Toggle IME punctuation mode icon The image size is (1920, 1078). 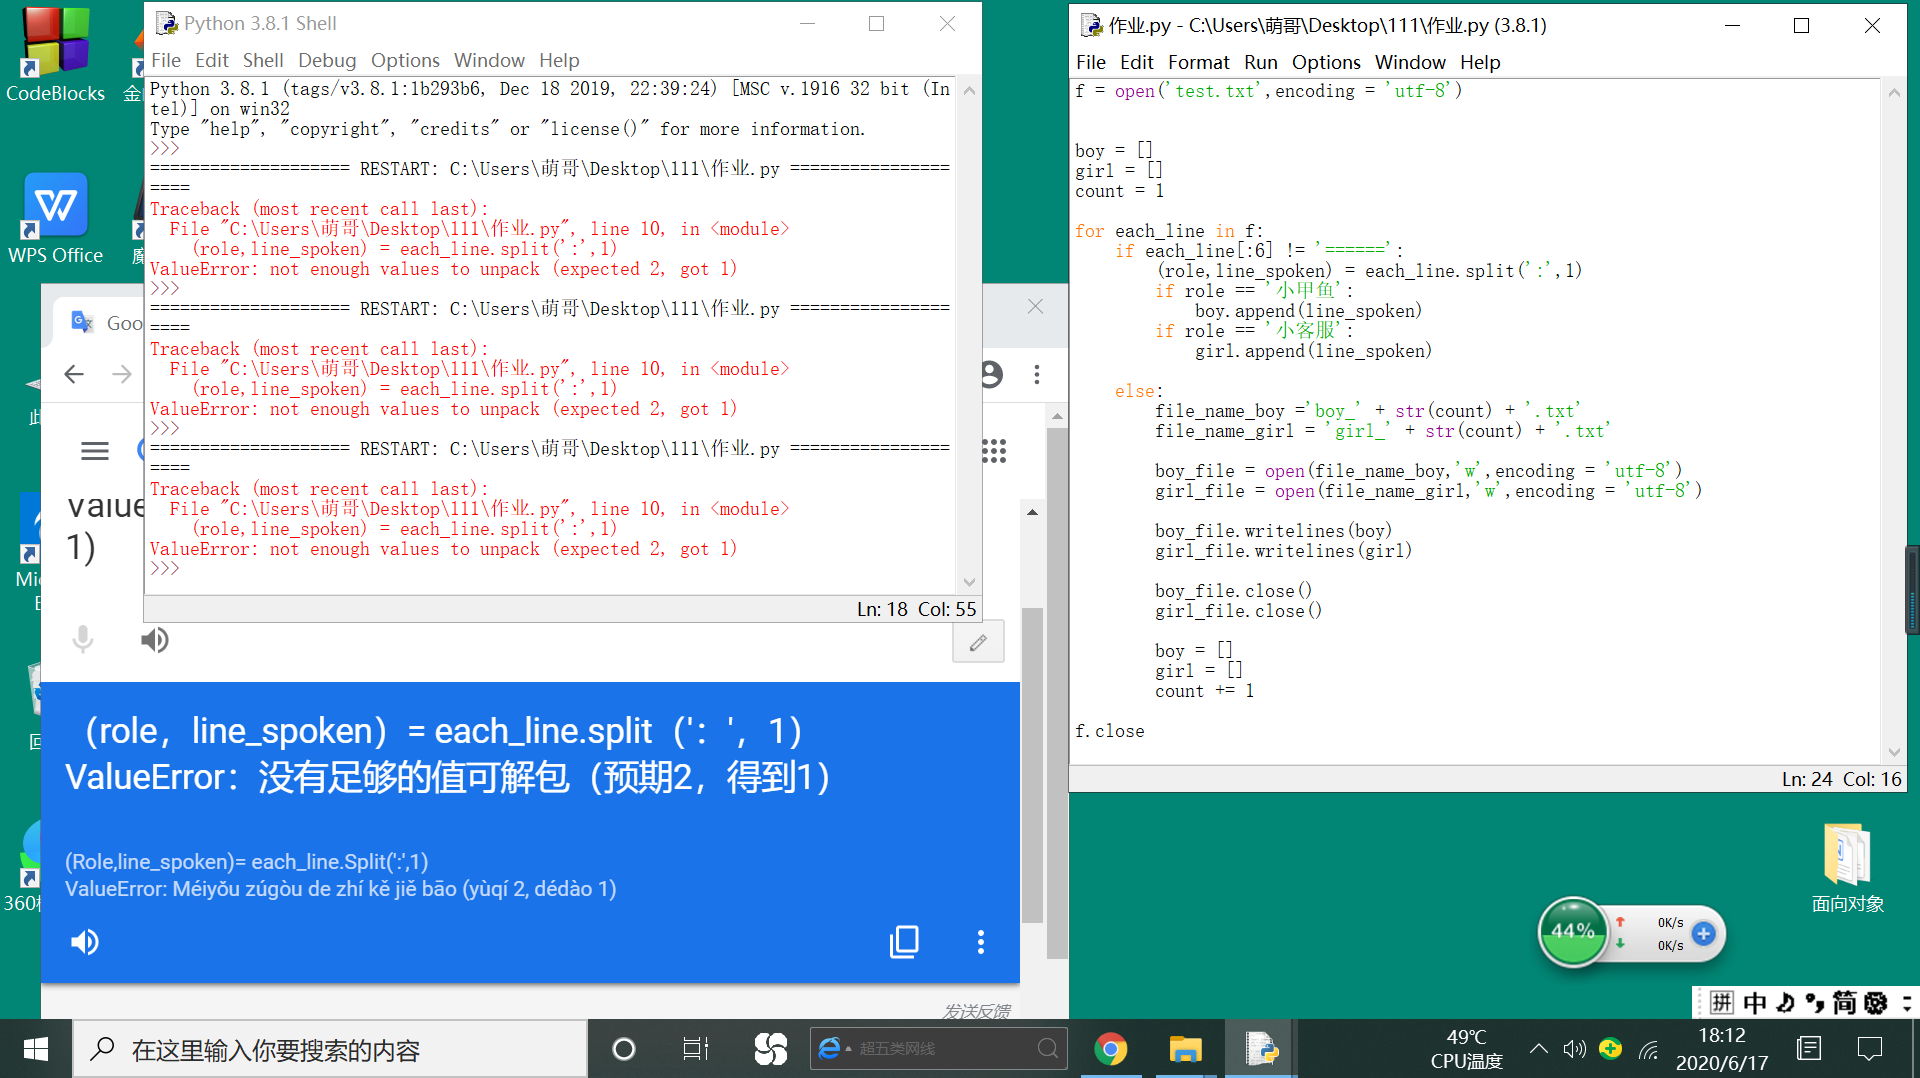tap(1814, 1003)
